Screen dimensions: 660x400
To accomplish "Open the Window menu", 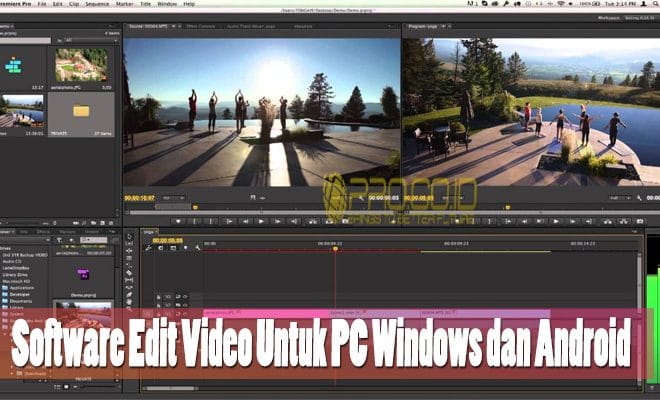I will (167, 4).
